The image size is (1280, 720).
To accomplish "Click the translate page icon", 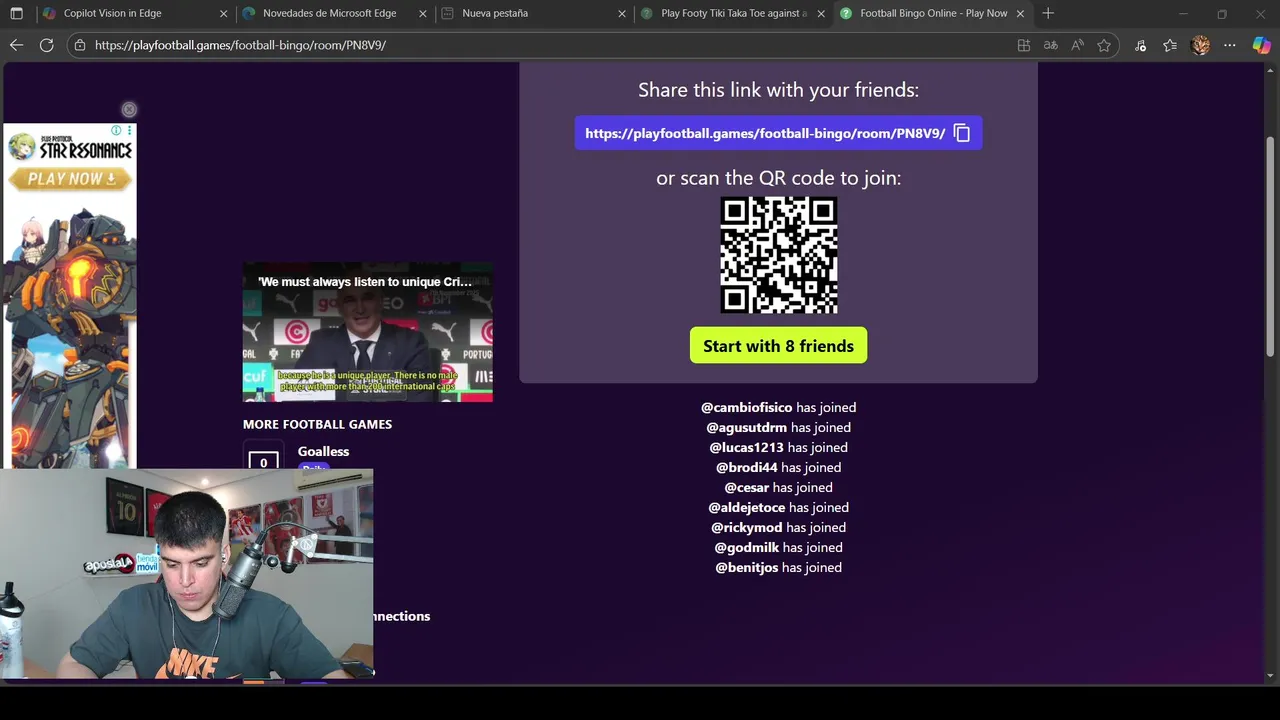I will click(1050, 45).
